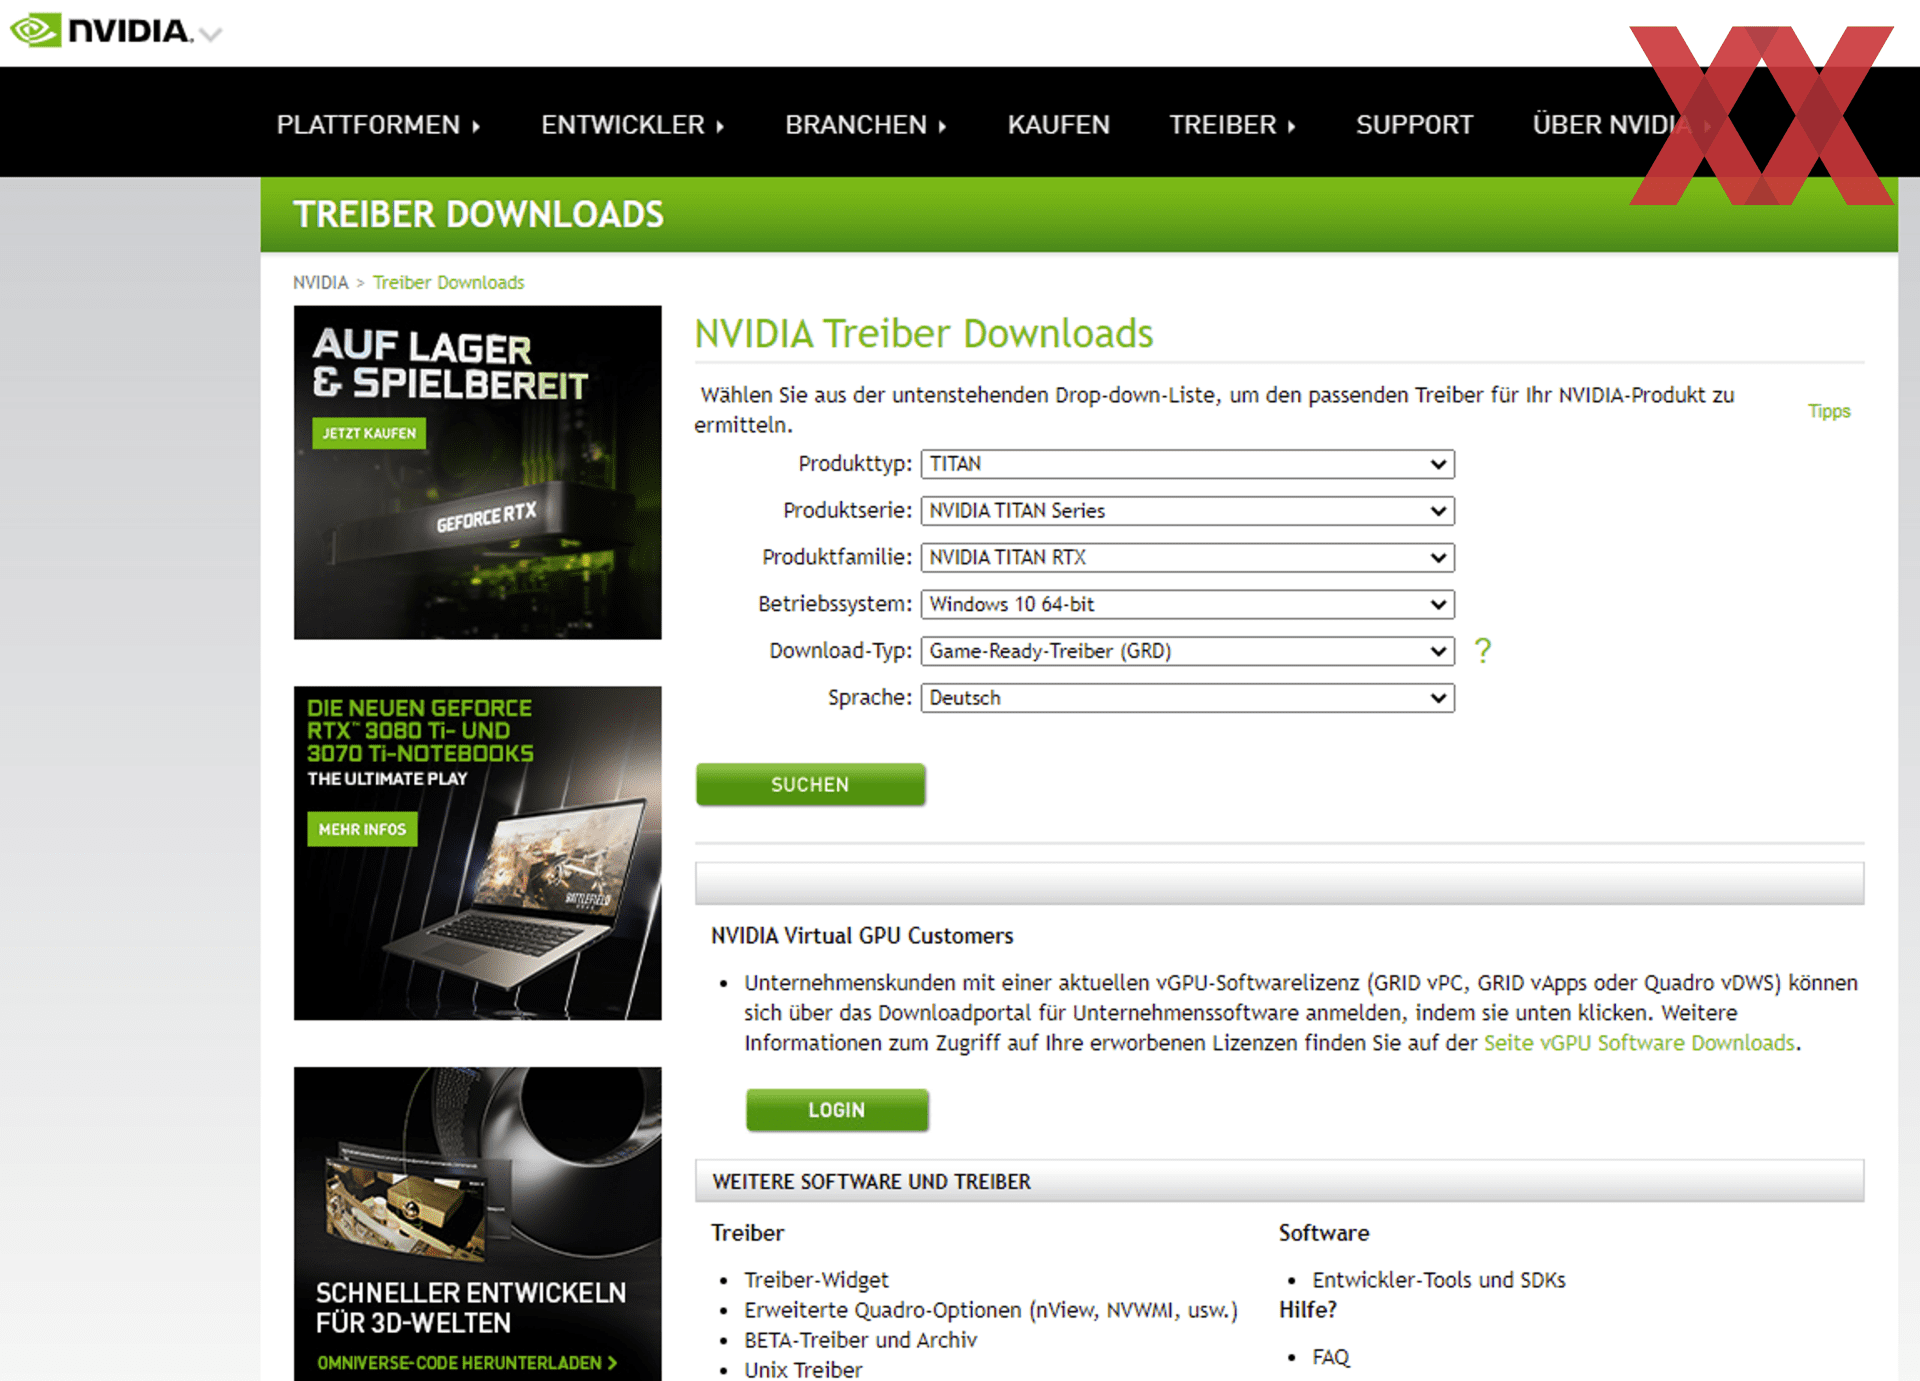Open the RTX 3080 Ti notebooks banner image
This screenshot has width=1920, height=1381.
tap(478, 853)
